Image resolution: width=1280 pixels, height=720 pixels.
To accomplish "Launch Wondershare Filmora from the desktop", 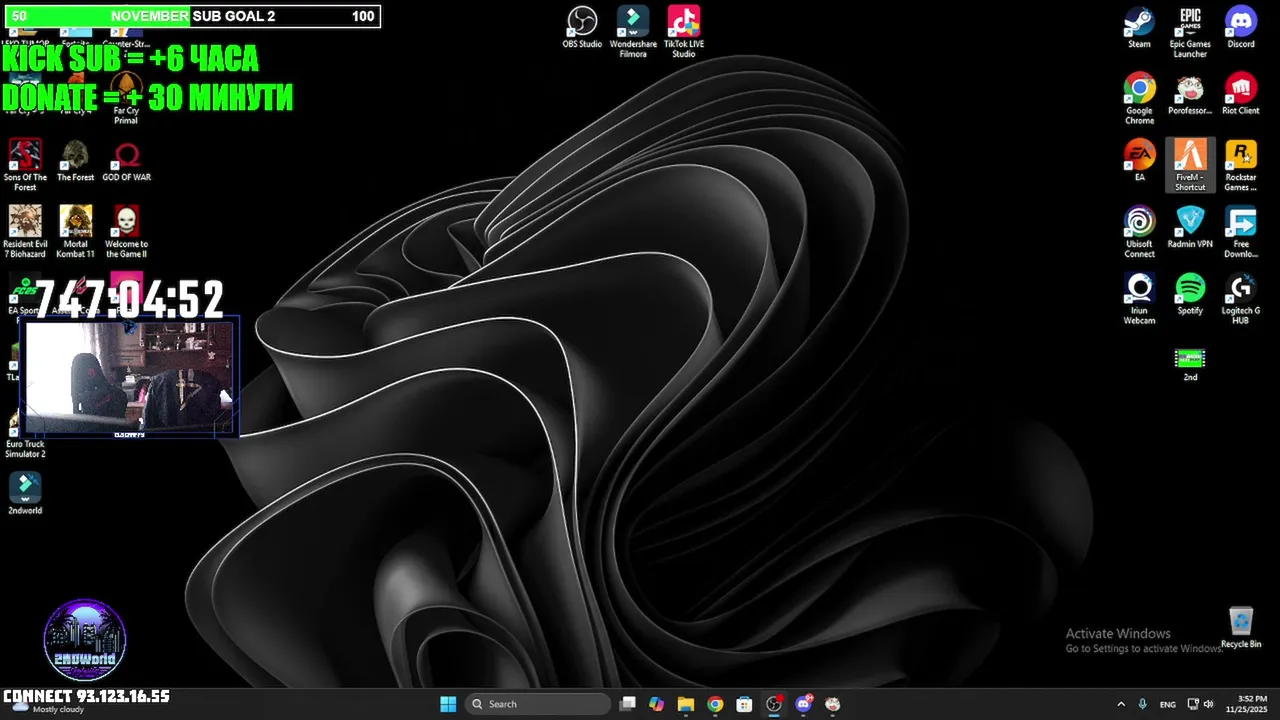I will click(x=633, y=32).
